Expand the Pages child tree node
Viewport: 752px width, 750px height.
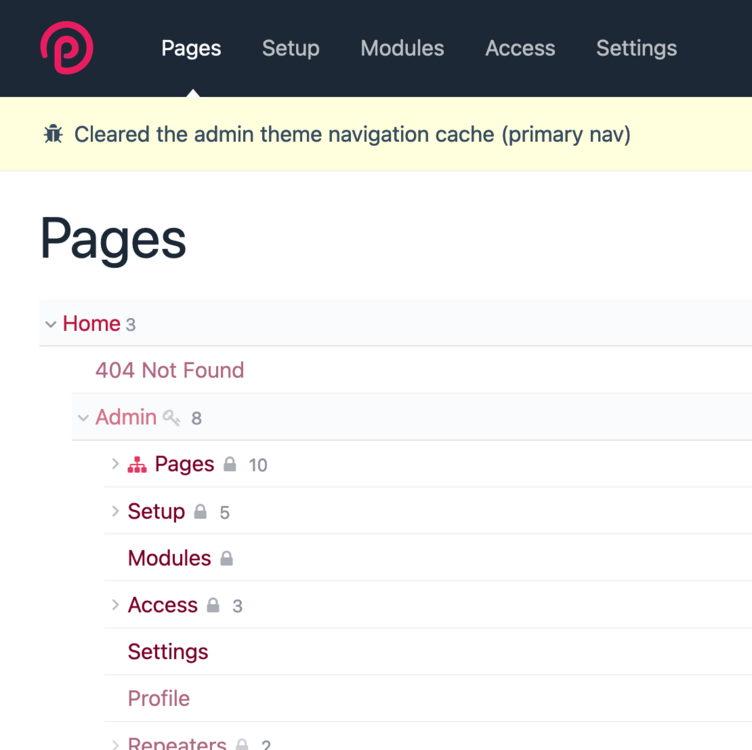point(115,464)
